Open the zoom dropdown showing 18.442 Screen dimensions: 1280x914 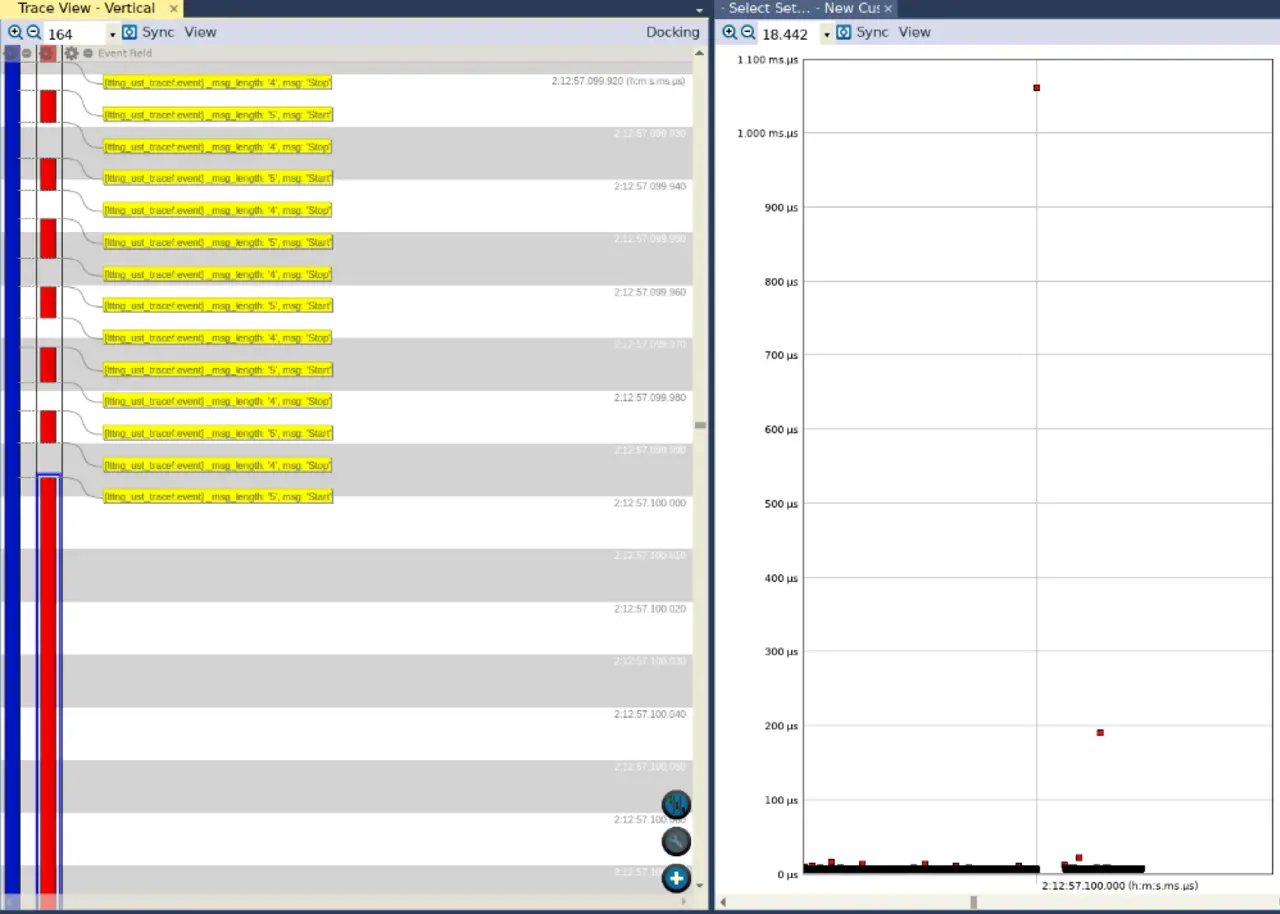coord(826,34)
